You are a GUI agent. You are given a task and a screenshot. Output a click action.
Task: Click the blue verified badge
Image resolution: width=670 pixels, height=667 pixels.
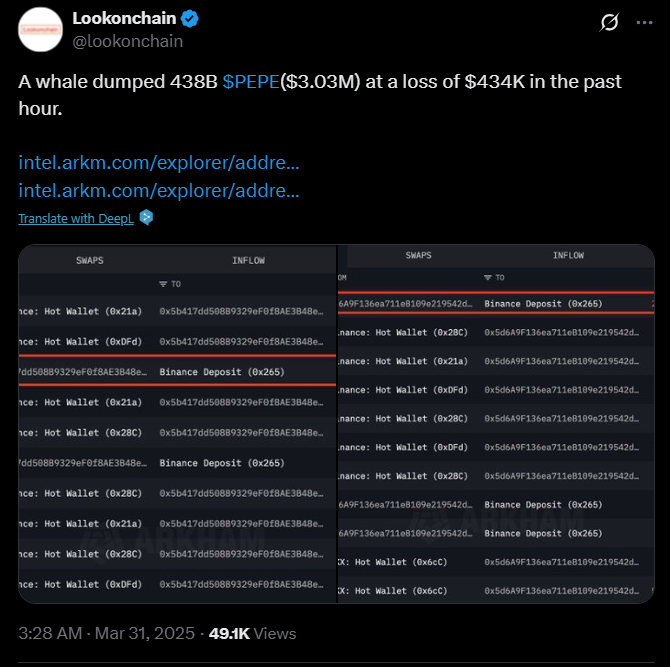pyautogui.click(x=189, y=19)
